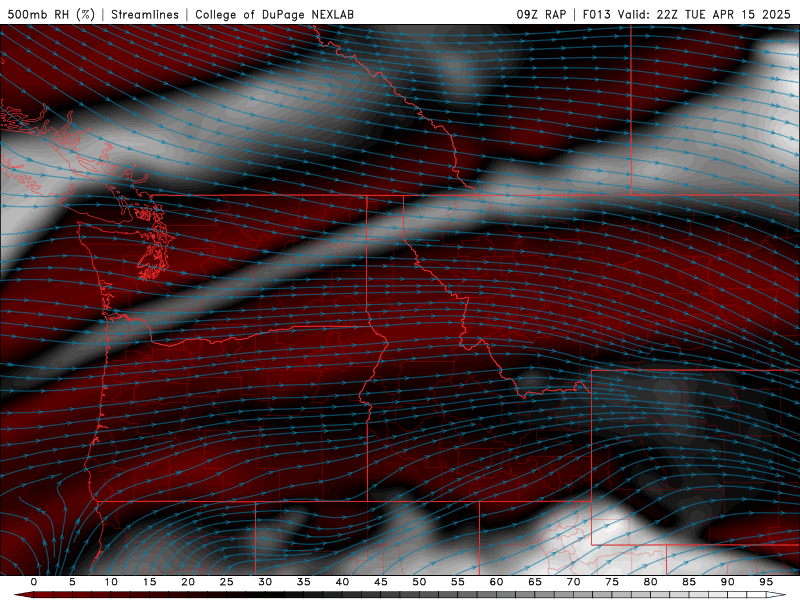The height and width of the screenshot is (600, 800).
Task: Click the colorbar label "70"
Action: point(573,582)
